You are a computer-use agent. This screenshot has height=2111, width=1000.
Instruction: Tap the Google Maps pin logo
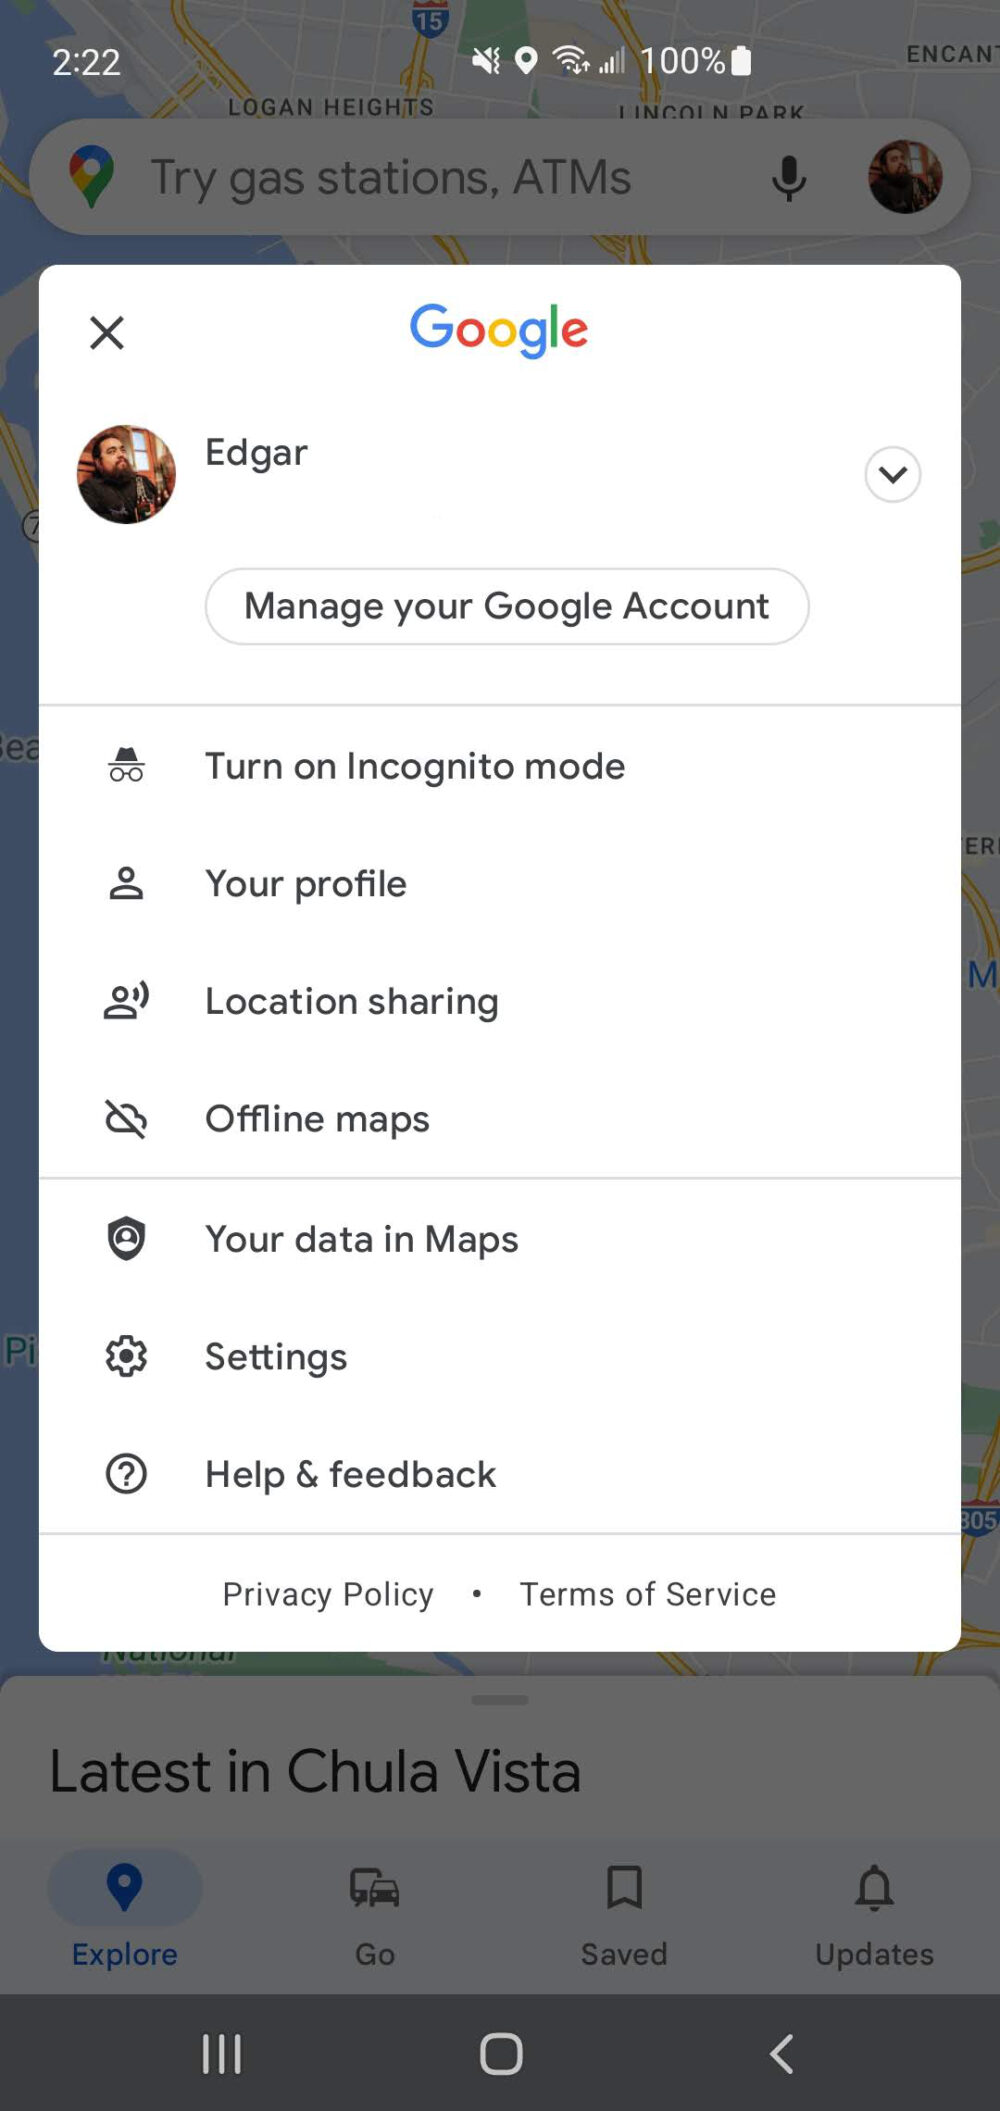click(91, 177)
